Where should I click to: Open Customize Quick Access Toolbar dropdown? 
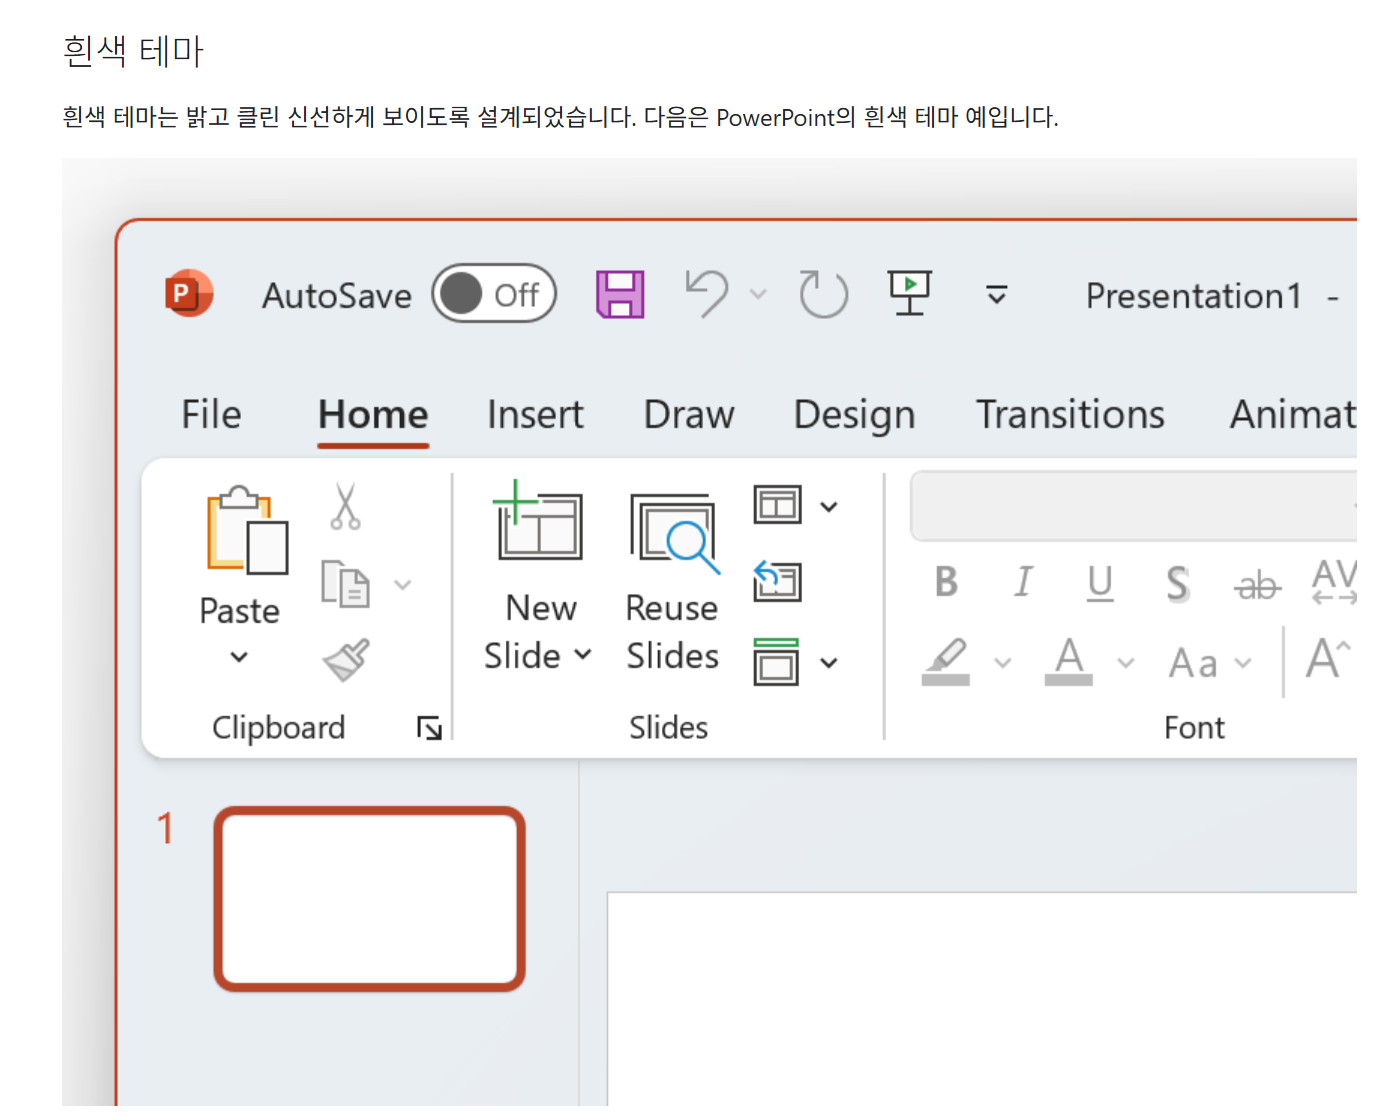(x=997, y=295)
